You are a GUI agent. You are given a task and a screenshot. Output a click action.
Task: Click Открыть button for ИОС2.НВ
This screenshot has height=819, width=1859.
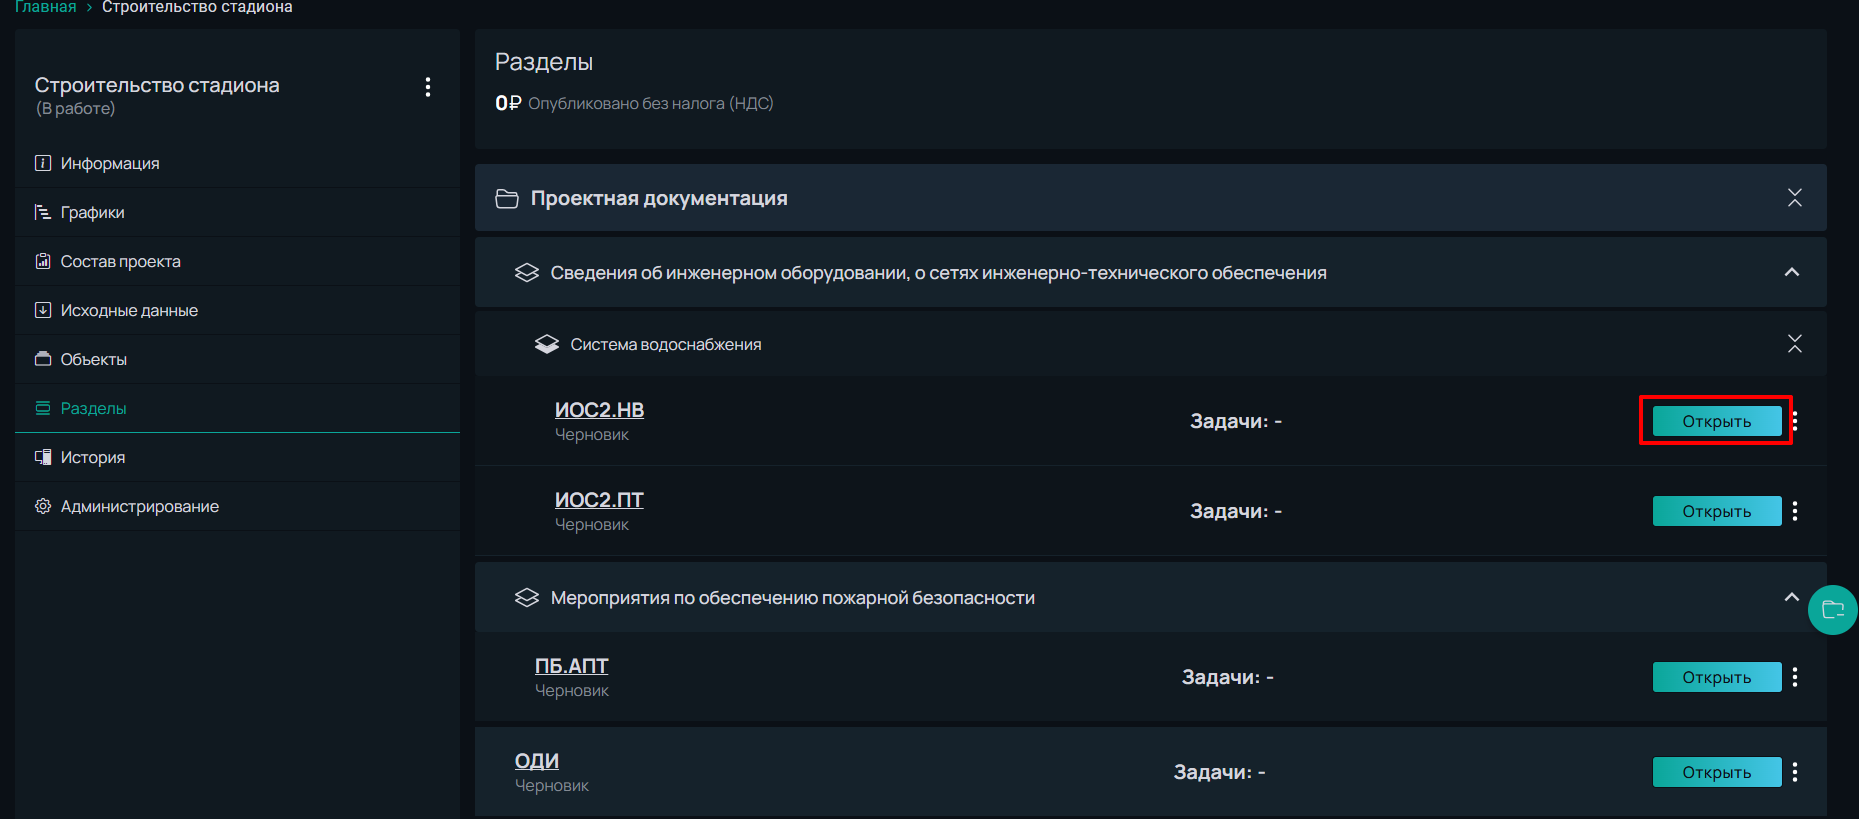coord(1717,421)
